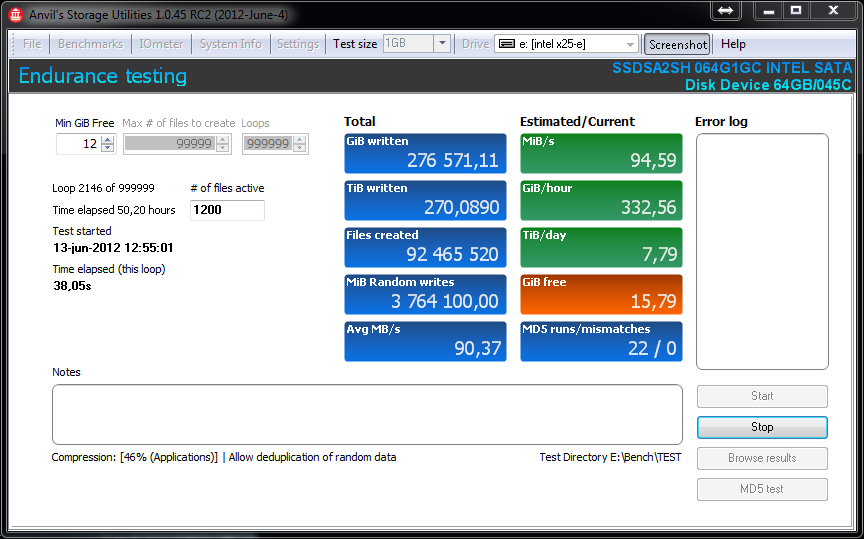Increase Loops value with up arrow

(299, 139)
